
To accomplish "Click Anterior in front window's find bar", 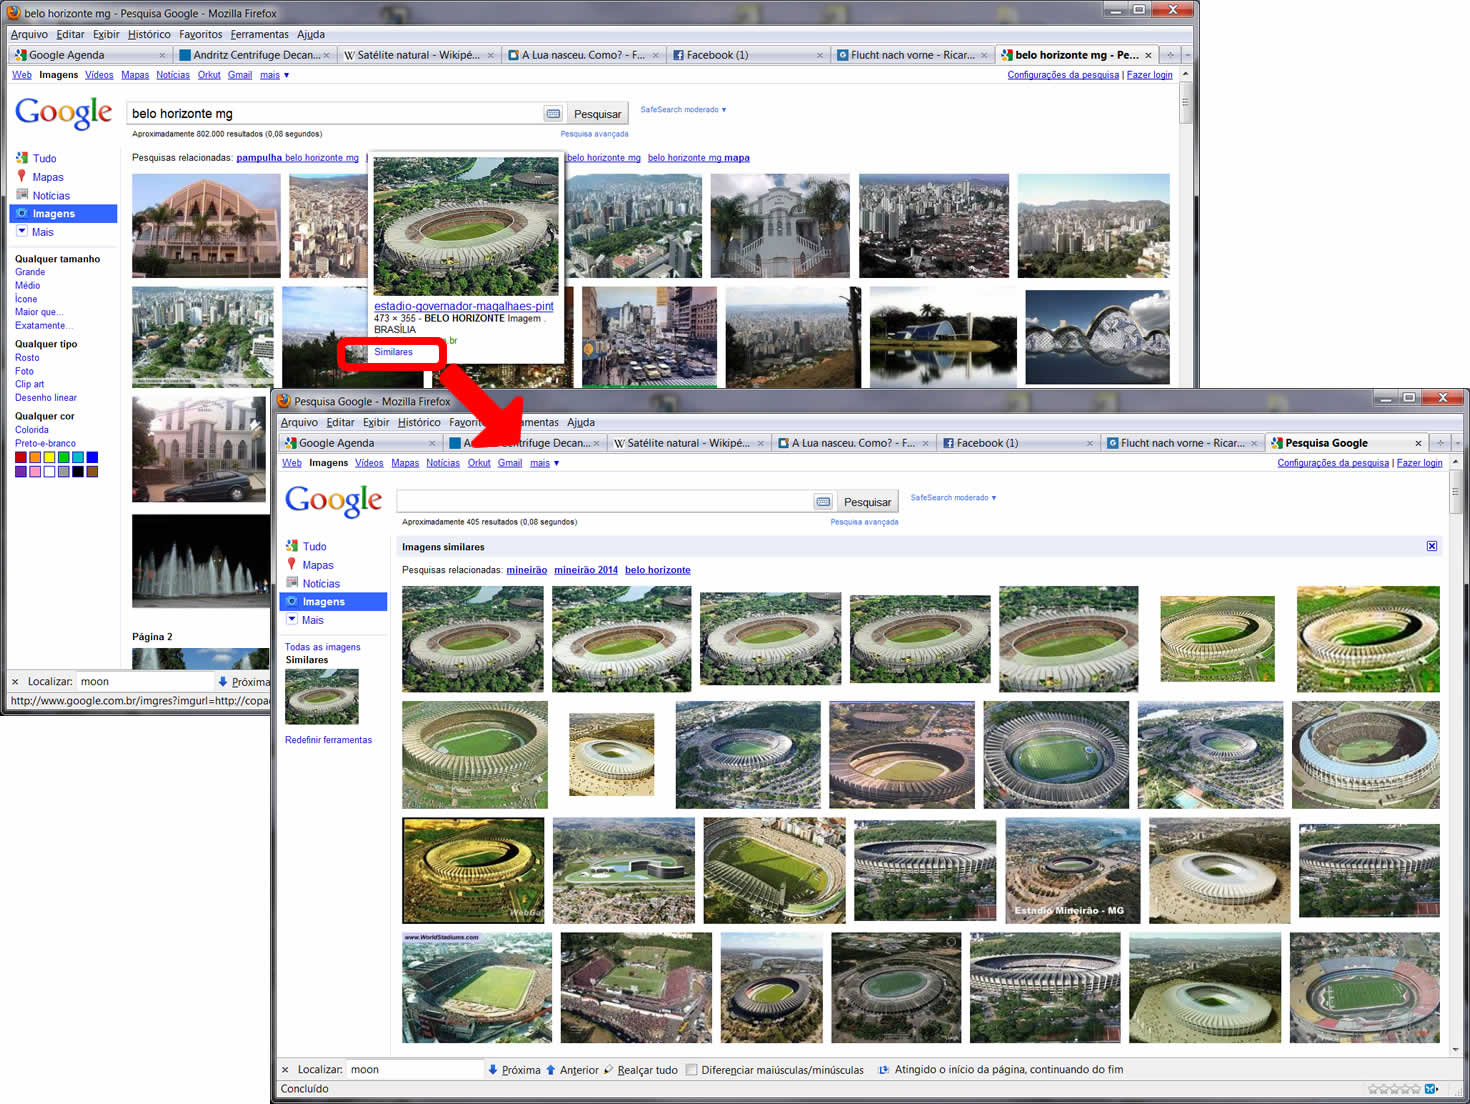I will (572, 1070).
